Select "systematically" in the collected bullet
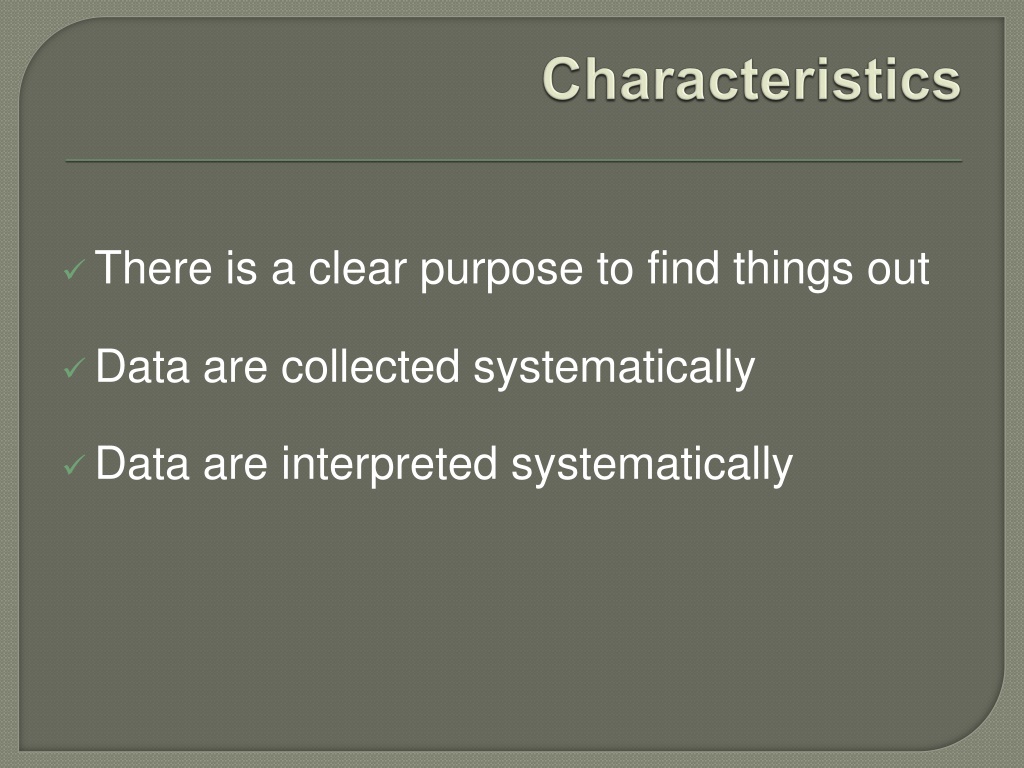 coord(614,369)
